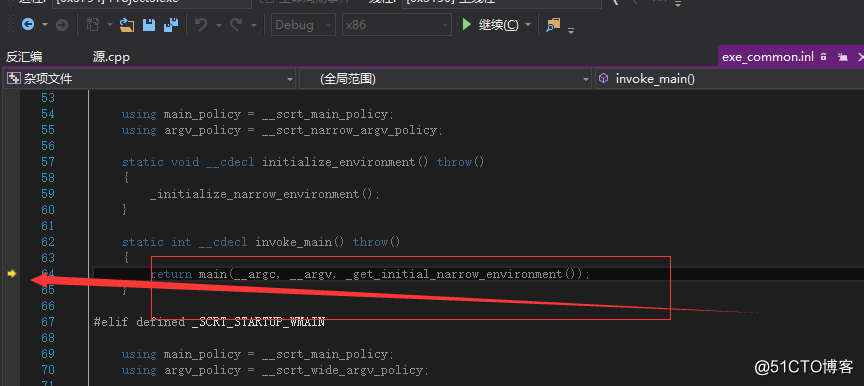Open the Debug configuration combo box
864x386 pixels.
coord(303,25)
